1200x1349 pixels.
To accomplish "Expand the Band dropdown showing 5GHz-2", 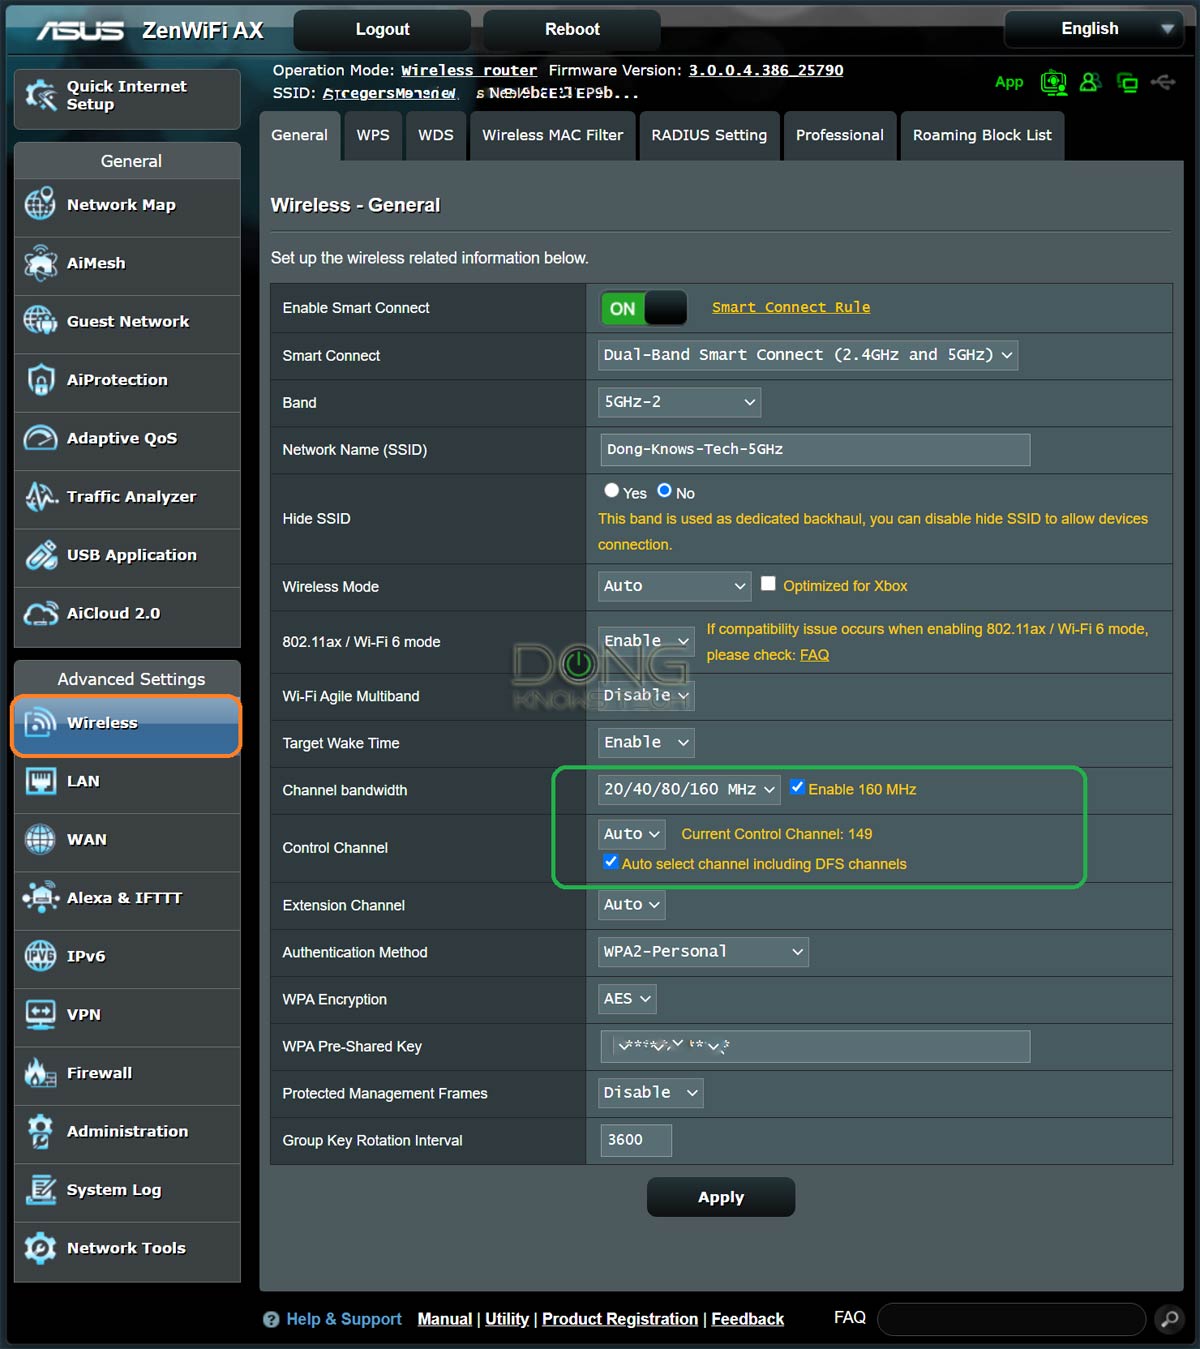I will point(679,402).
